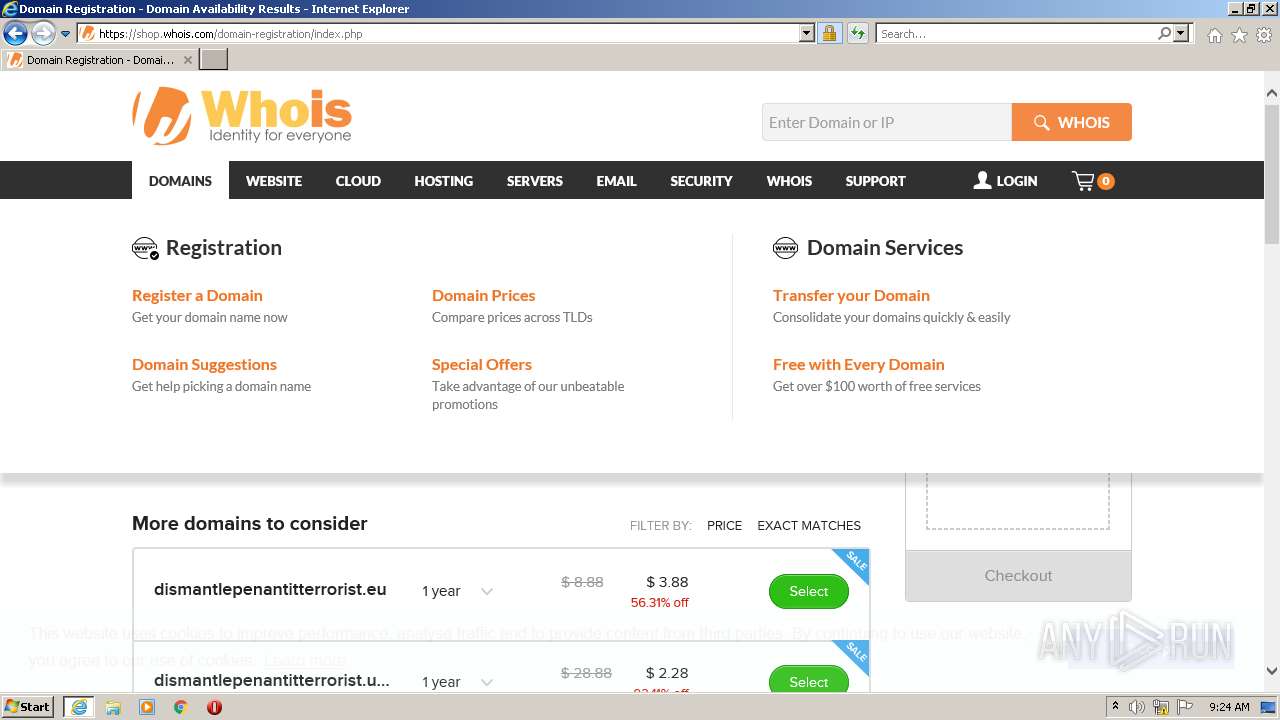Click the user LOGIN icon
This screenshot has height=720, width=1280.
(982, 180)
